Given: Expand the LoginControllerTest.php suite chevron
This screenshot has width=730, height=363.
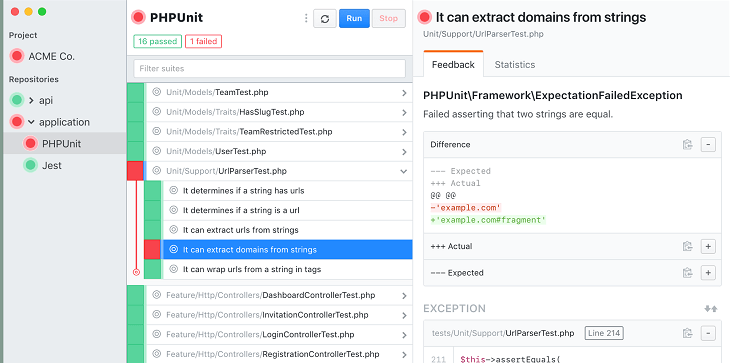Looking at the screenshot, I should pyautogui.click(x=404, y=335).
